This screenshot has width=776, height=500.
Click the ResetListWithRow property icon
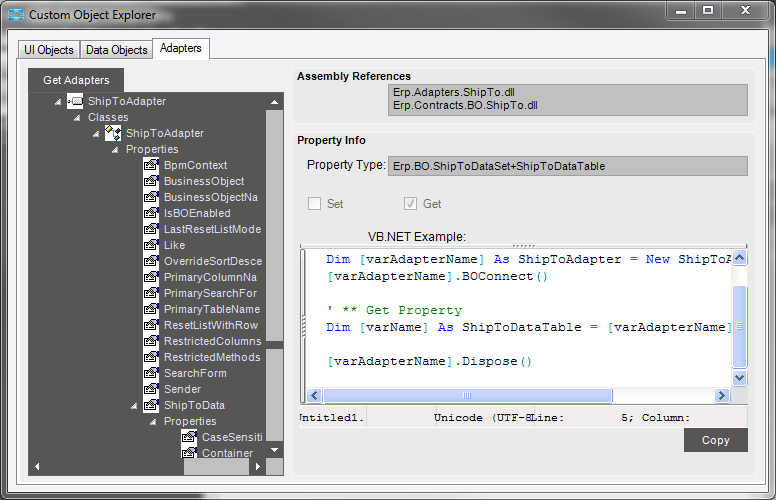click(151, 325)
